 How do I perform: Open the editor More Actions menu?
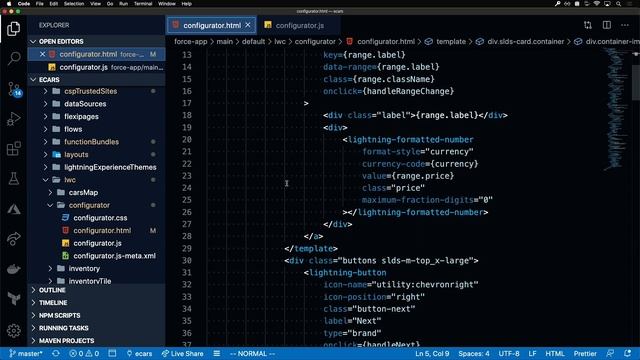625,25
